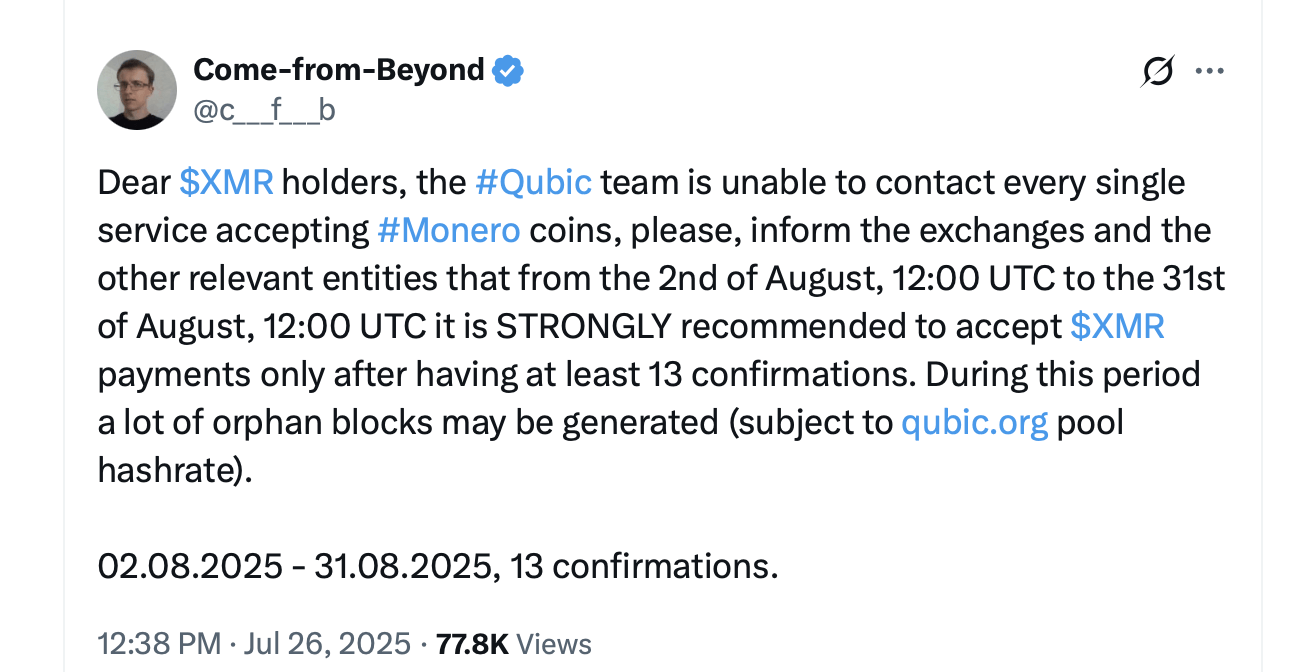Open the #Qubic hashtag
Viewport: 1304px width, 672px height.
pos(534,182)
